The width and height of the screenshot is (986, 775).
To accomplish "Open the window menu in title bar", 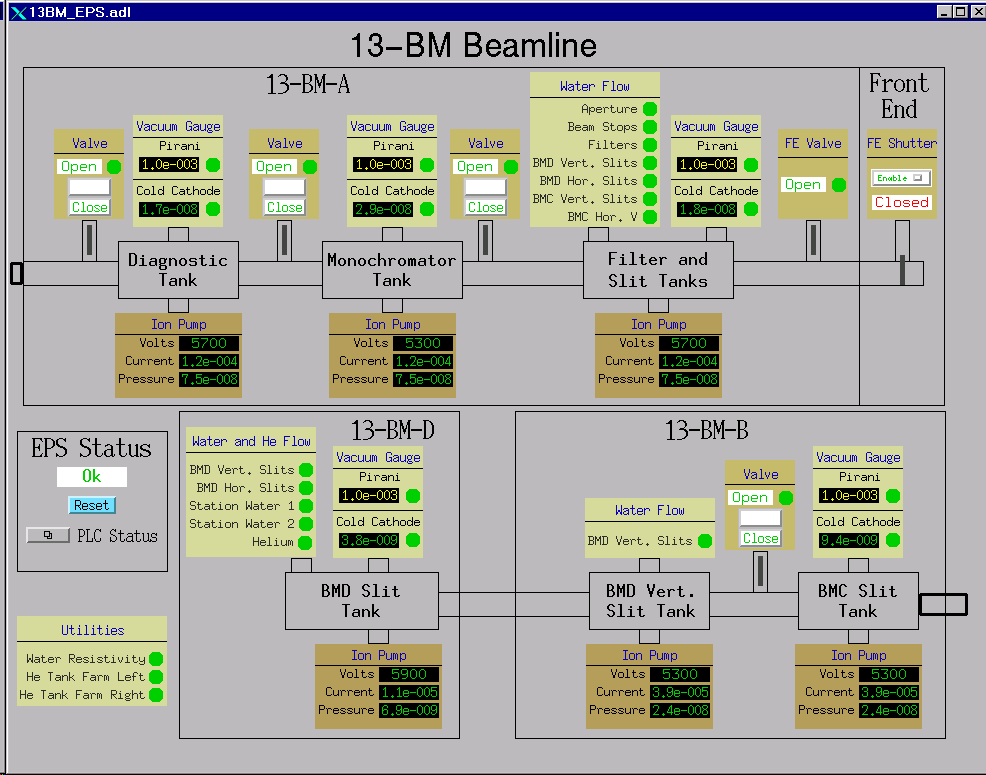I will click(17, 12).
